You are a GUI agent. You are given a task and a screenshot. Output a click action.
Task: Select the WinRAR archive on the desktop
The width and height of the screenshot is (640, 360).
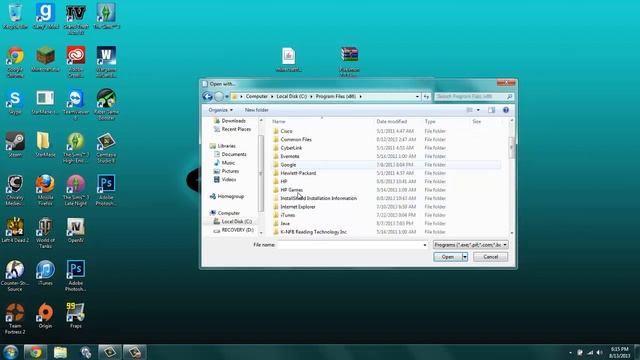coord(350,61)
